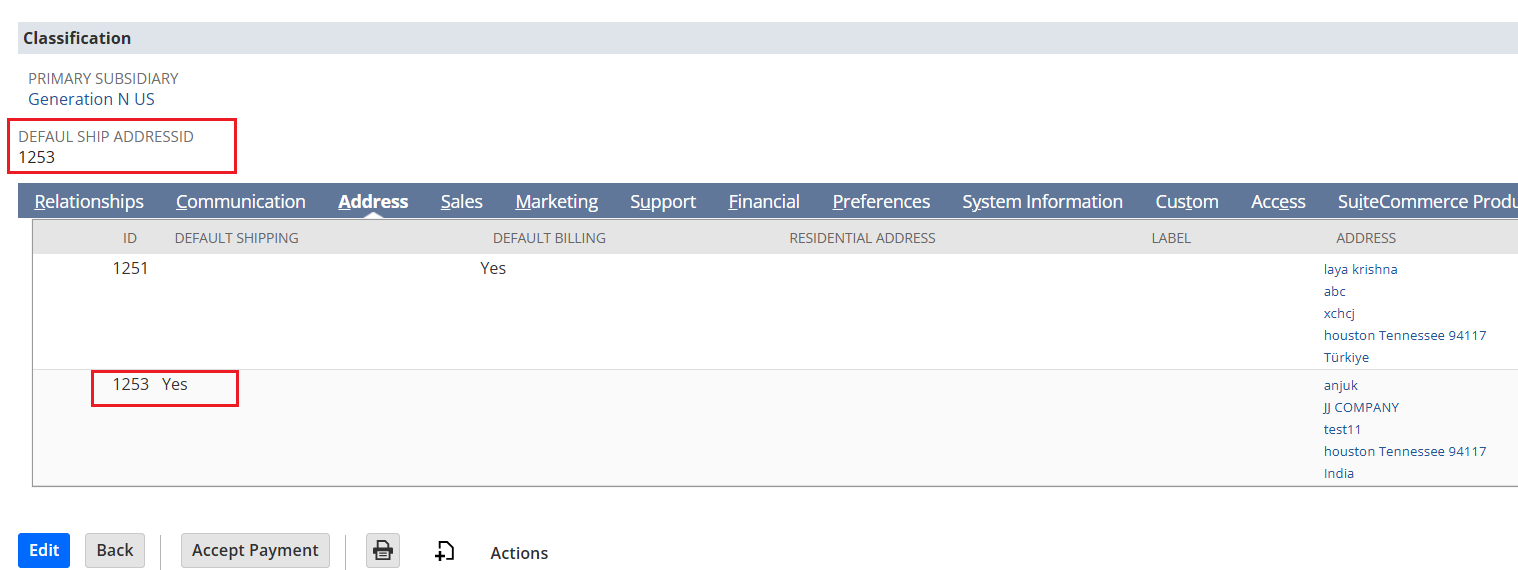This screenshot has height=570, width=1518.
Task: Open the Marketing tab
Action: pyautogui.click(x=556, y=202)
